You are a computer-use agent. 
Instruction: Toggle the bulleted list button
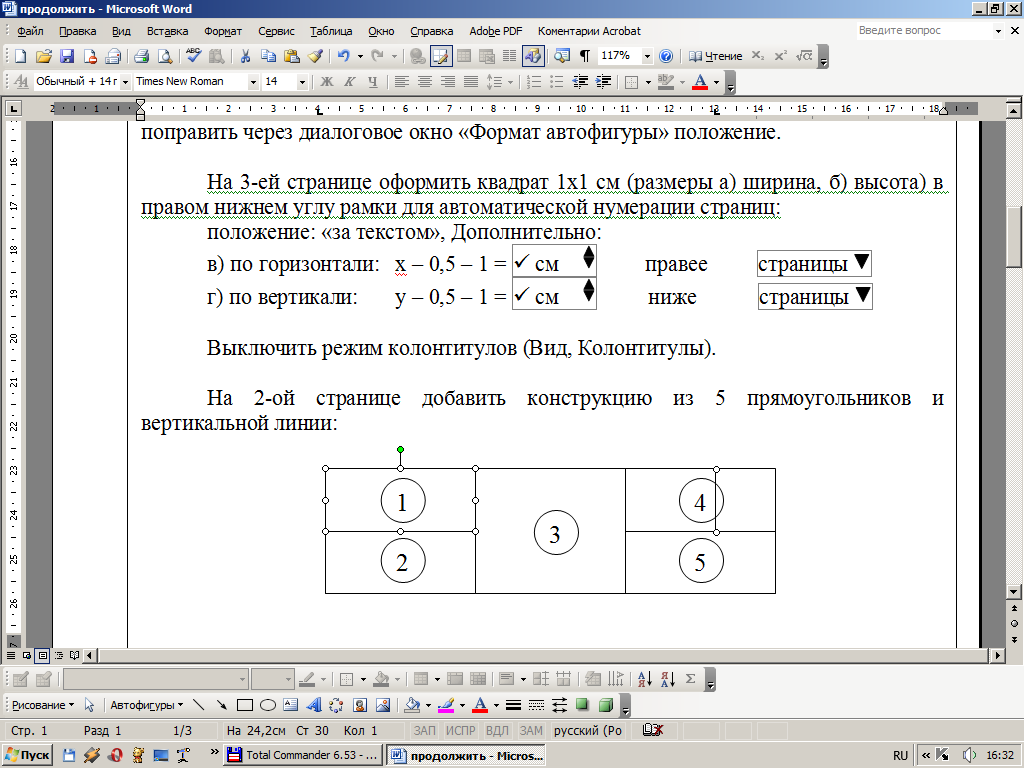pos(556,82)
